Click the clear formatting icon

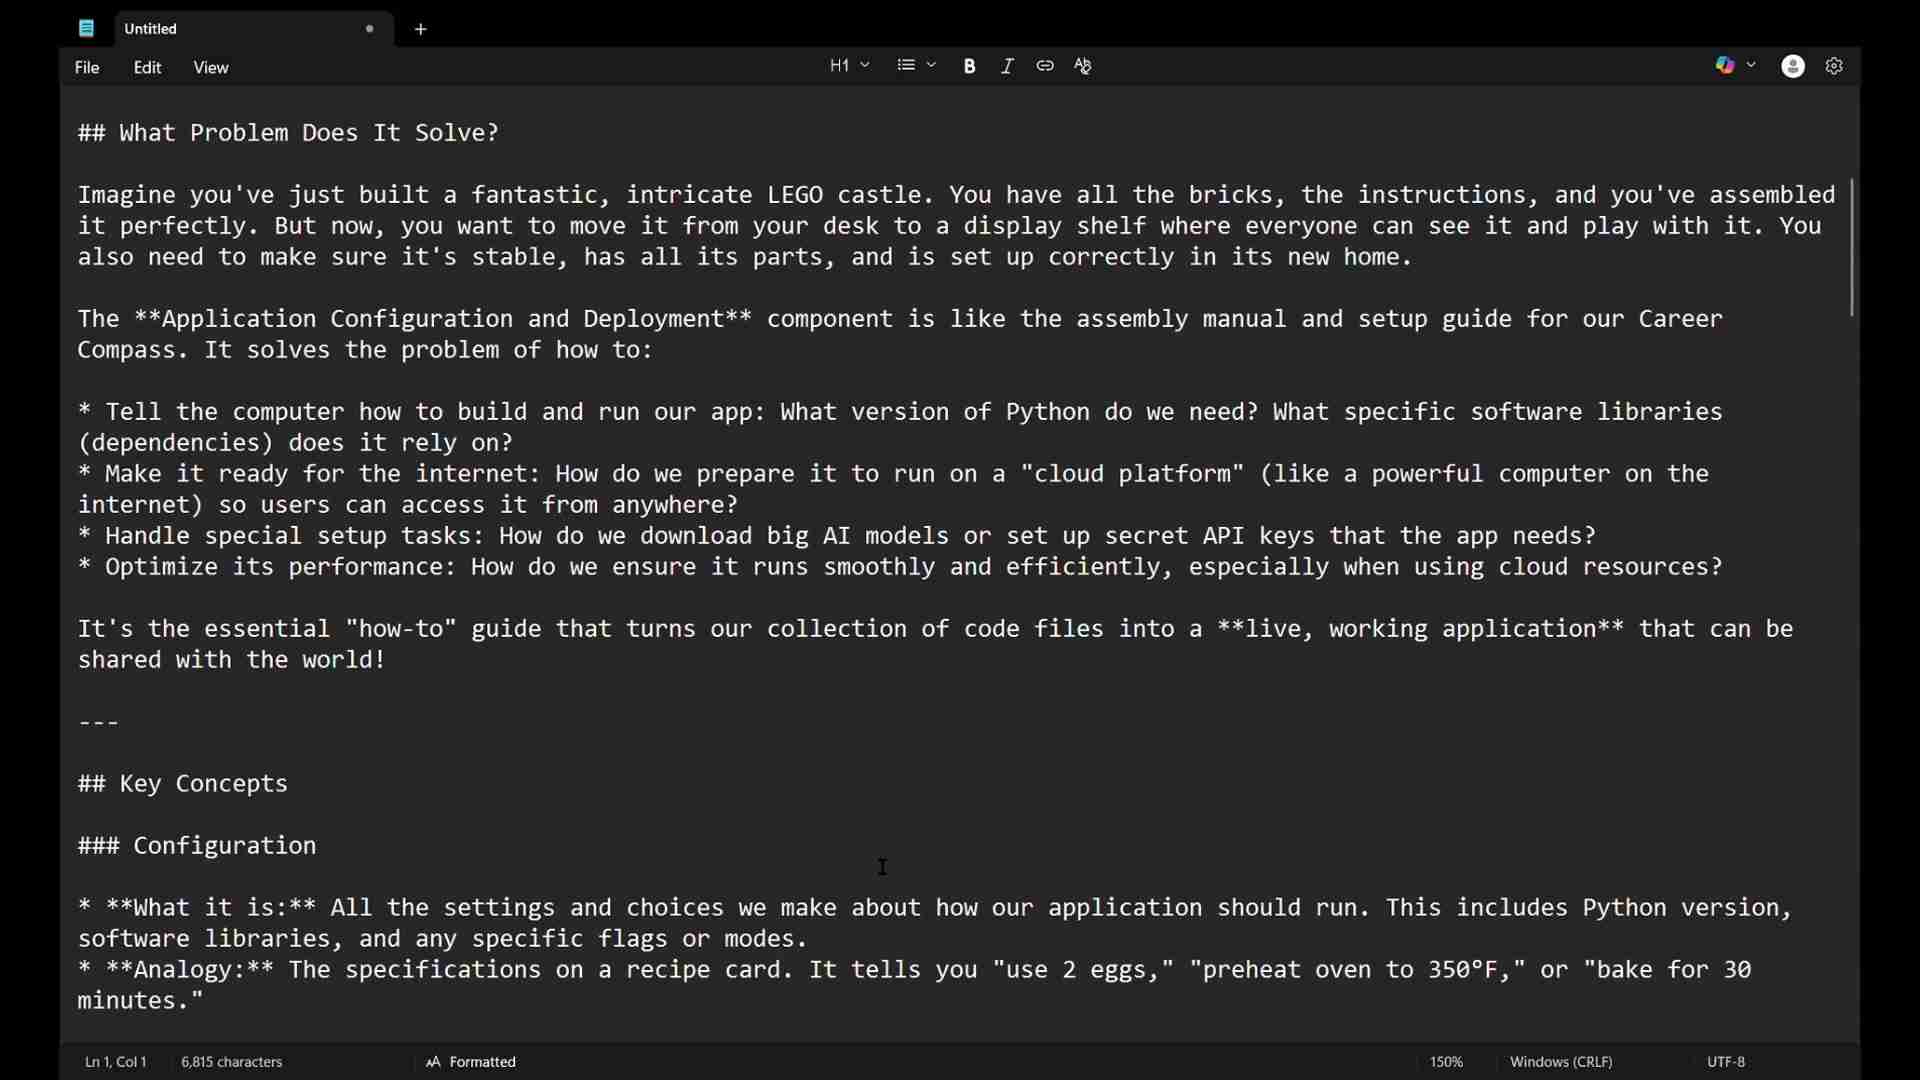click(1085, 66)
